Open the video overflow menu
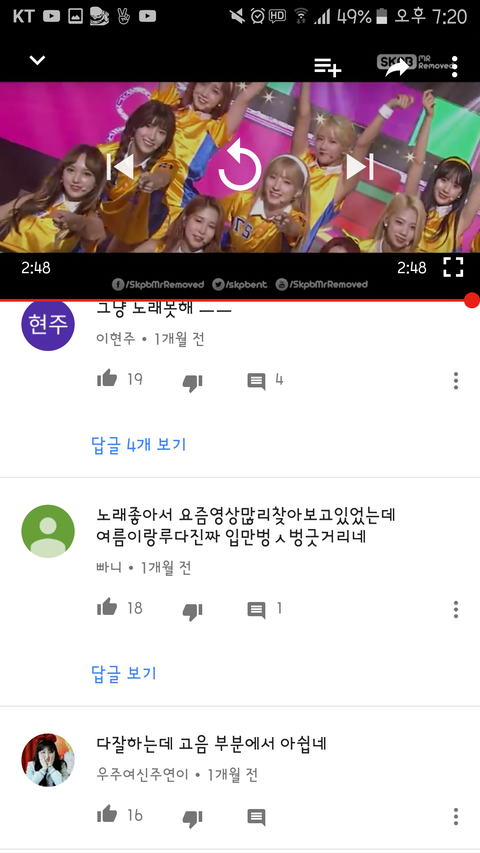480x853 pixels. 454,67
